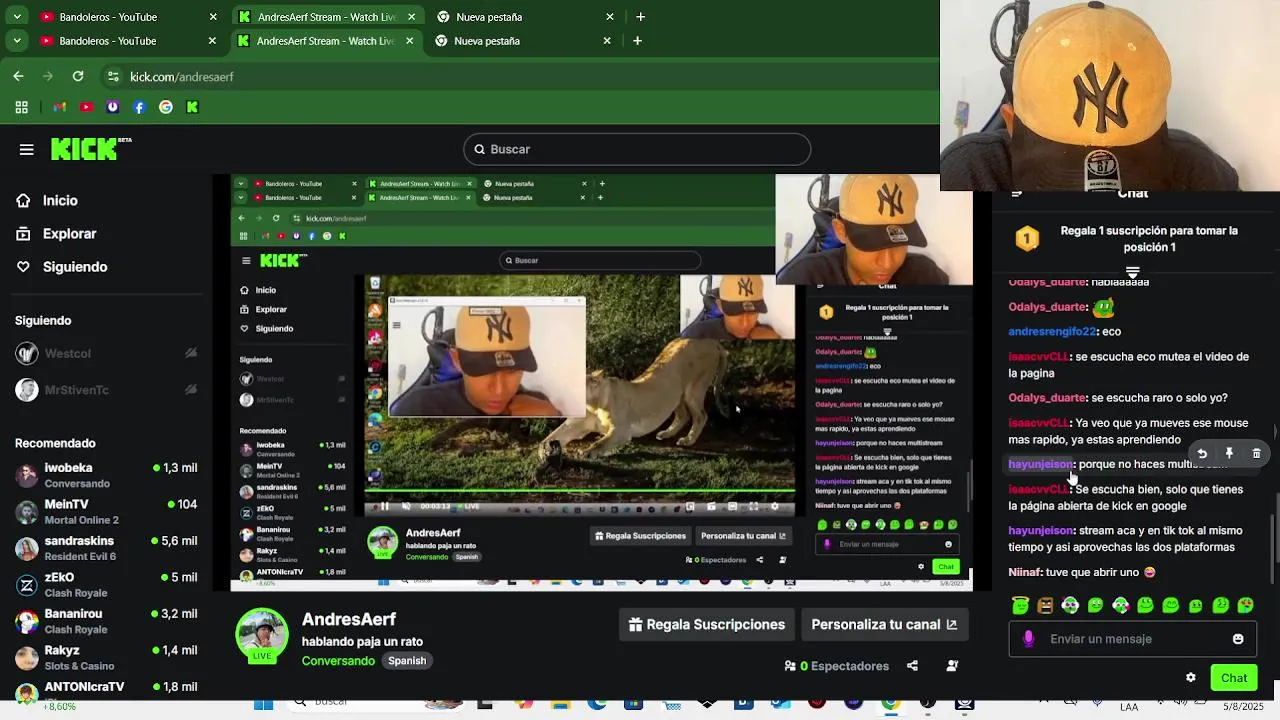Select the brown angry face emote
This screenshot has height=720, width=1280.
(x=1045, y=605)
